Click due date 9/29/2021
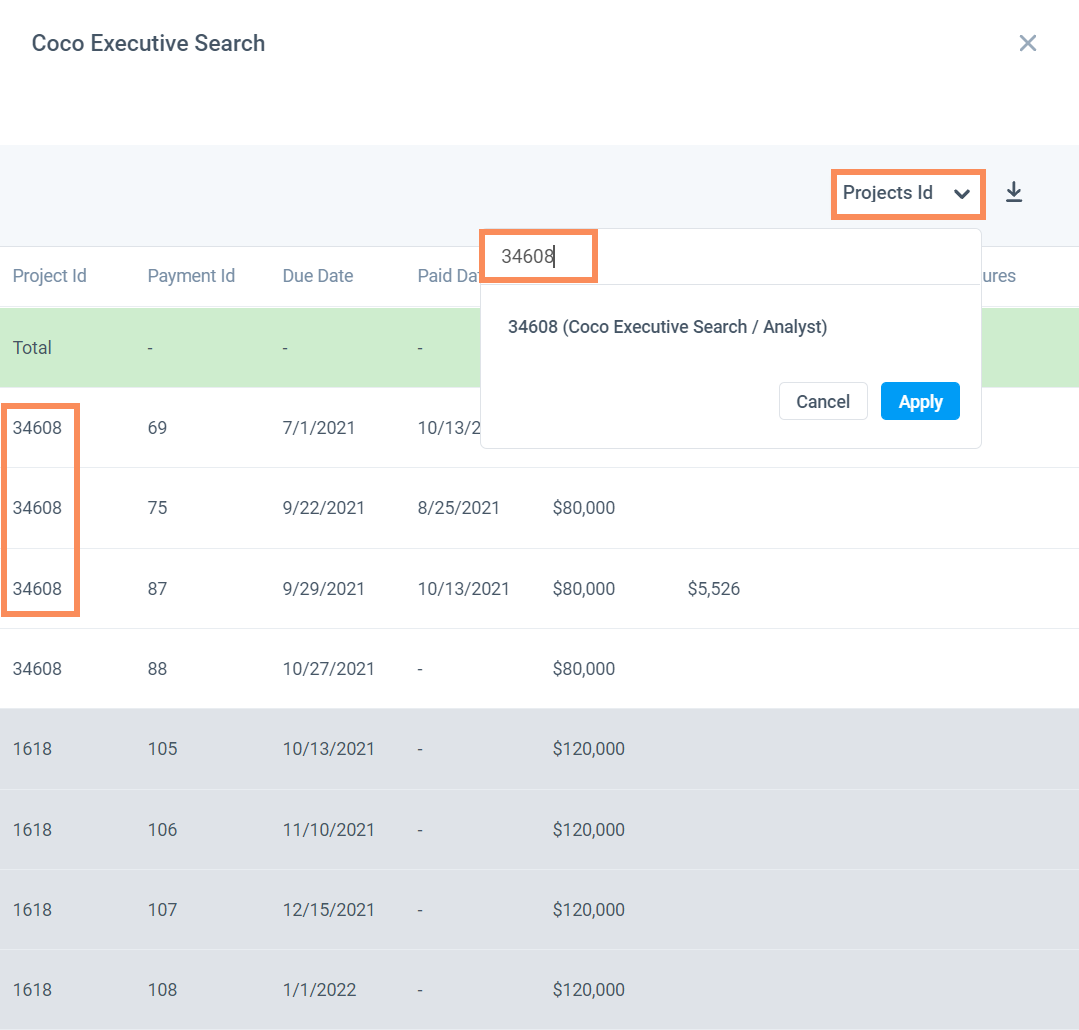 (x=323, y=589)
